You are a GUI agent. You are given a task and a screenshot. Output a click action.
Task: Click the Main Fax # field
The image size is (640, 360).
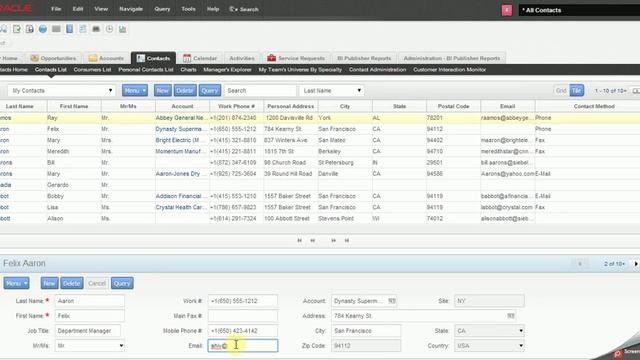point(243,316)
